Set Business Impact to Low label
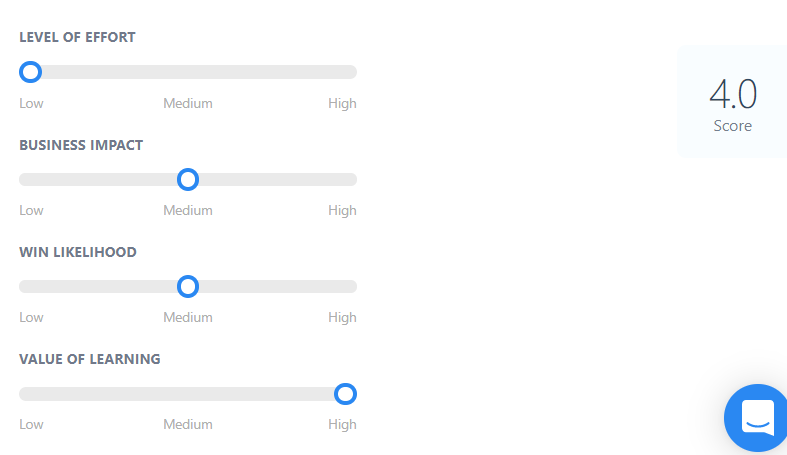 31,210
